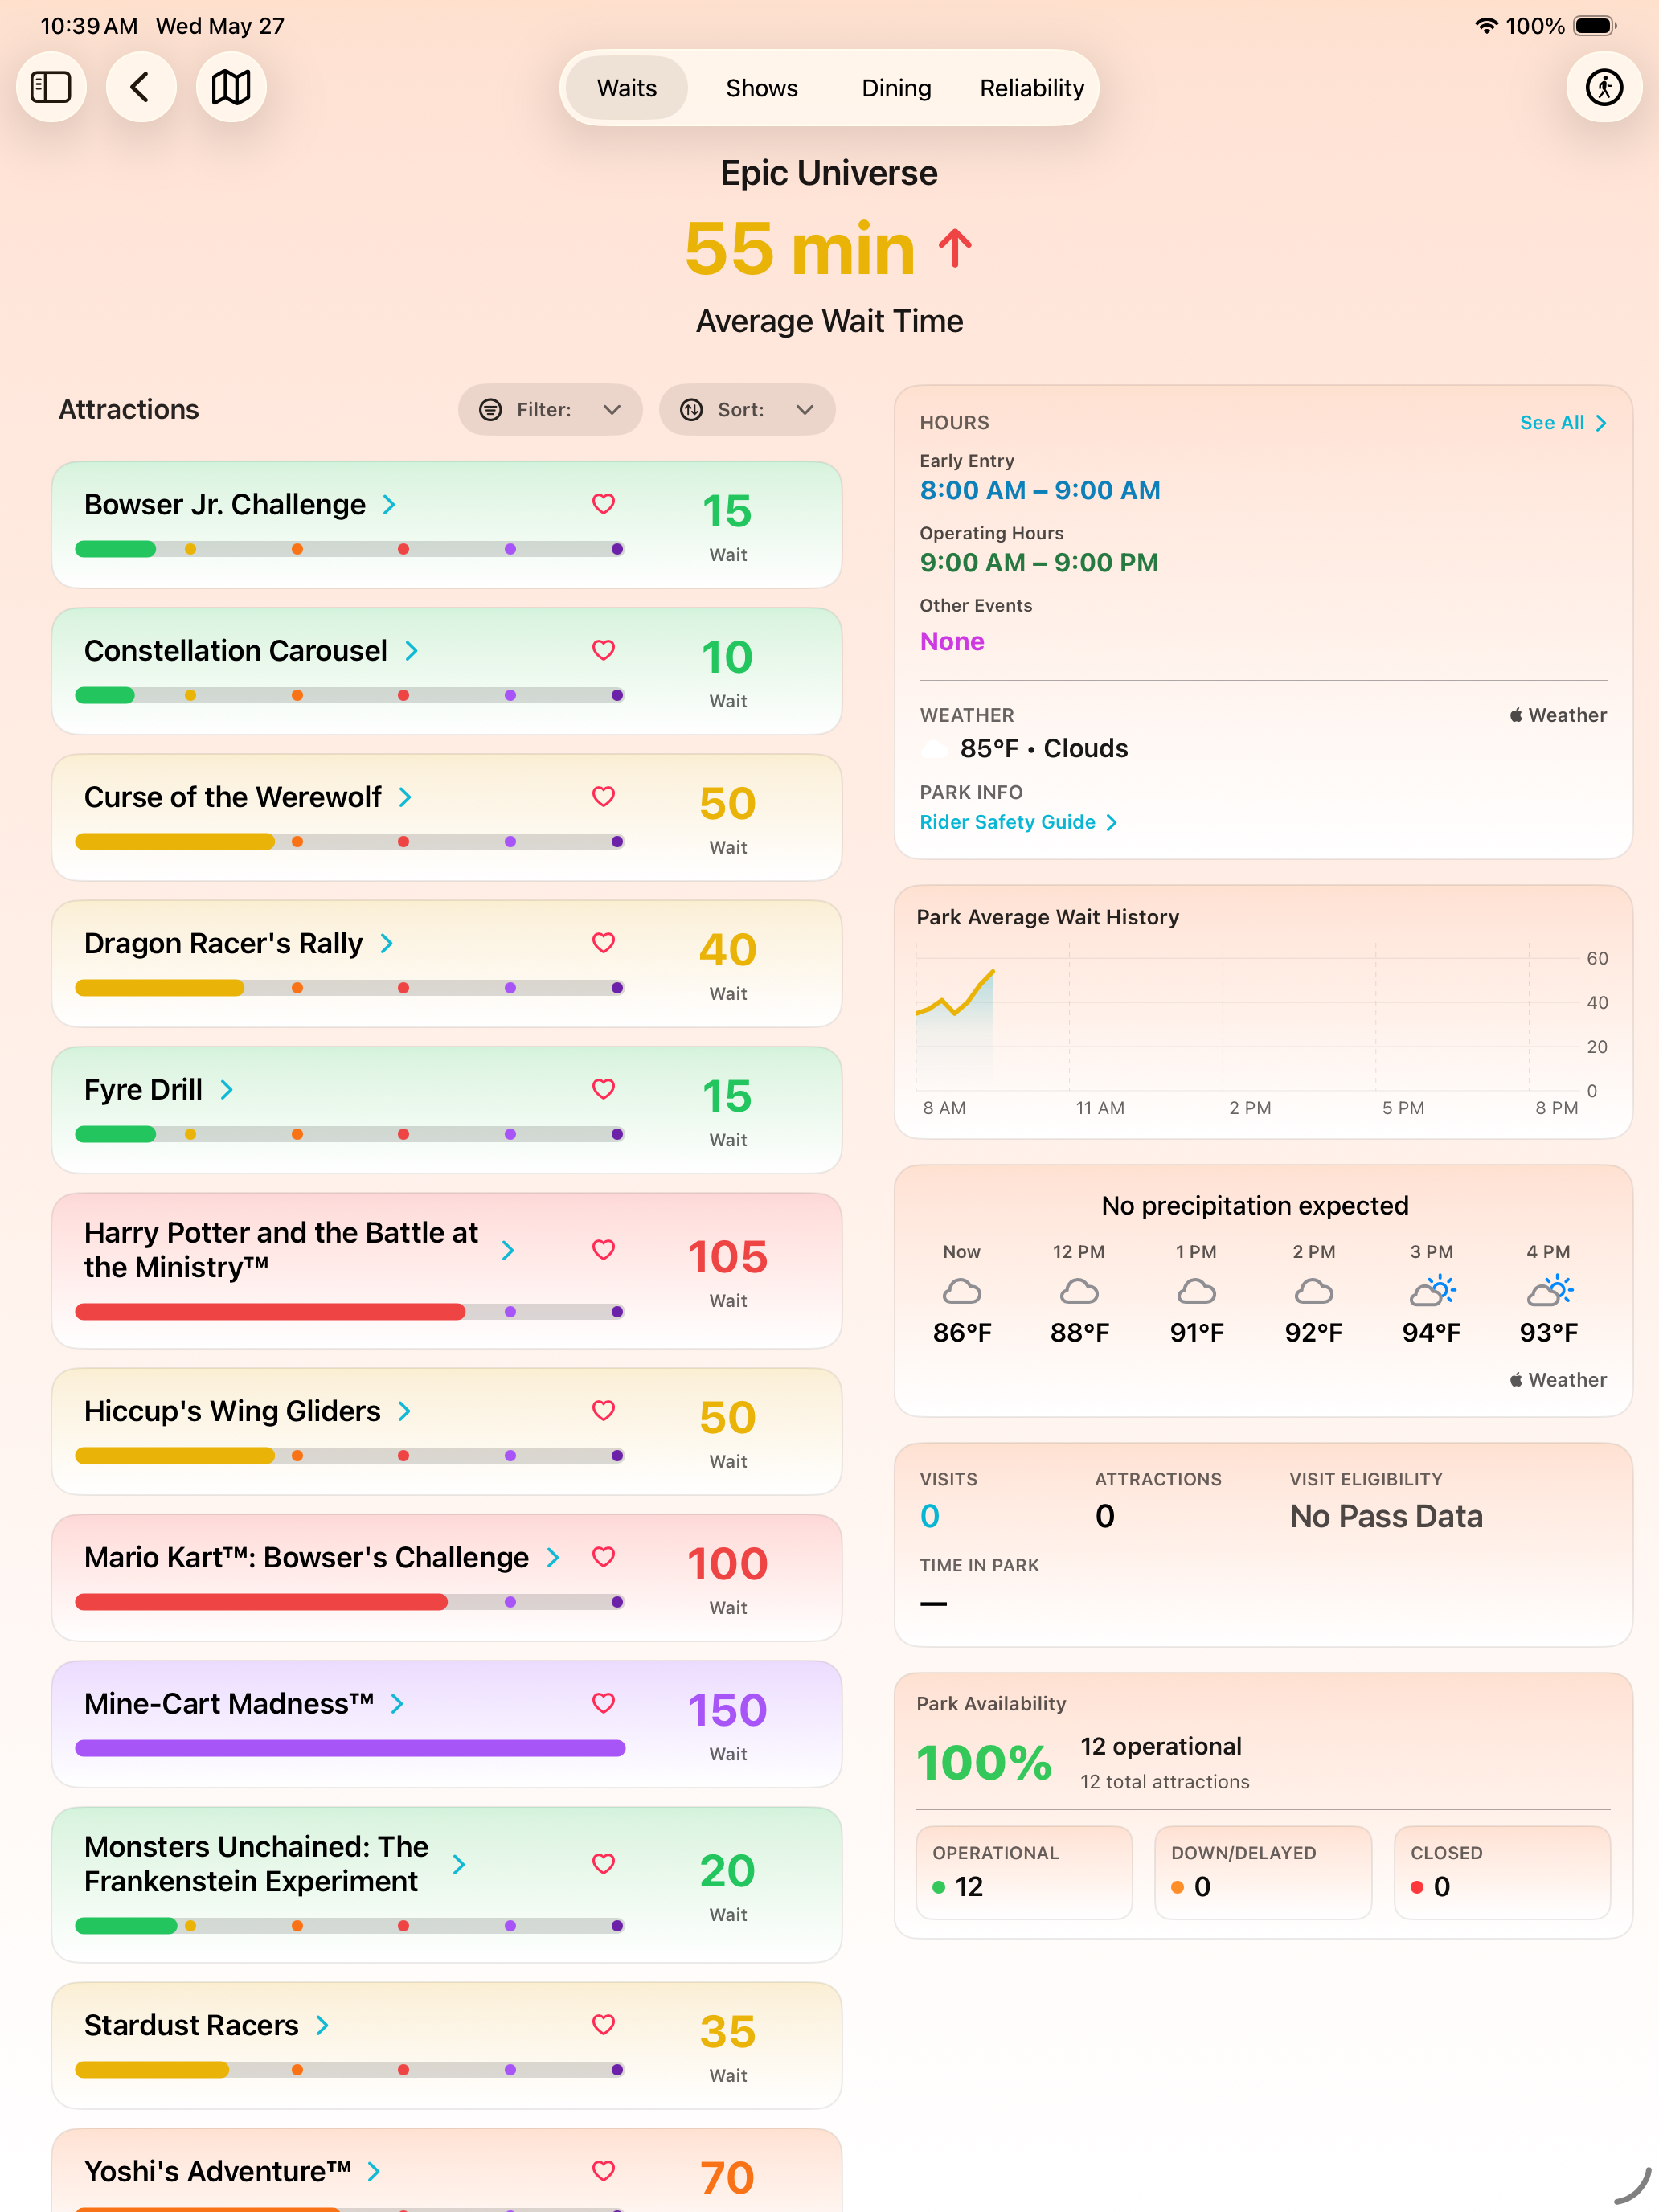Open Stardust Racers attraction title
Viewport: 1659px width, 2212px height.
pos(191,2025)
